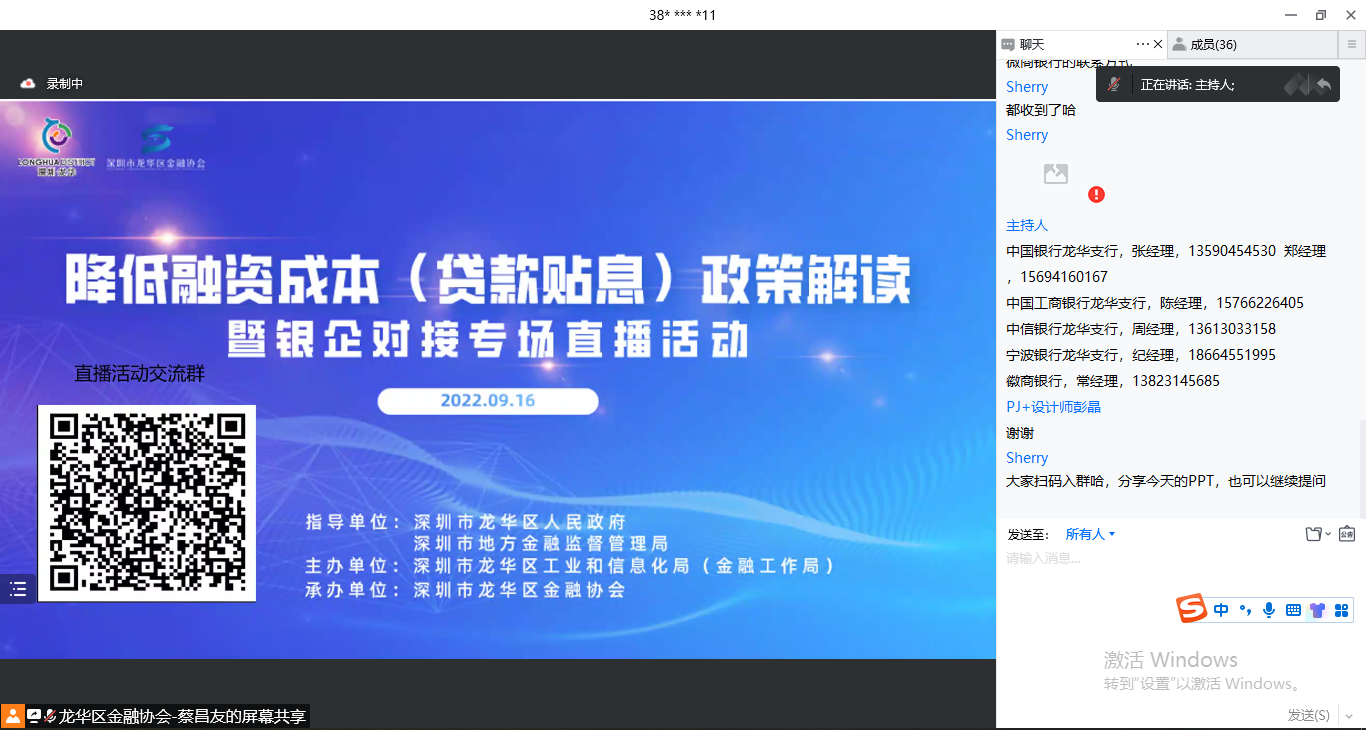Click the 都收到了哈 message
Image resolution: width=1366 pixels, height=730 pixels.
pos(1041,110)
